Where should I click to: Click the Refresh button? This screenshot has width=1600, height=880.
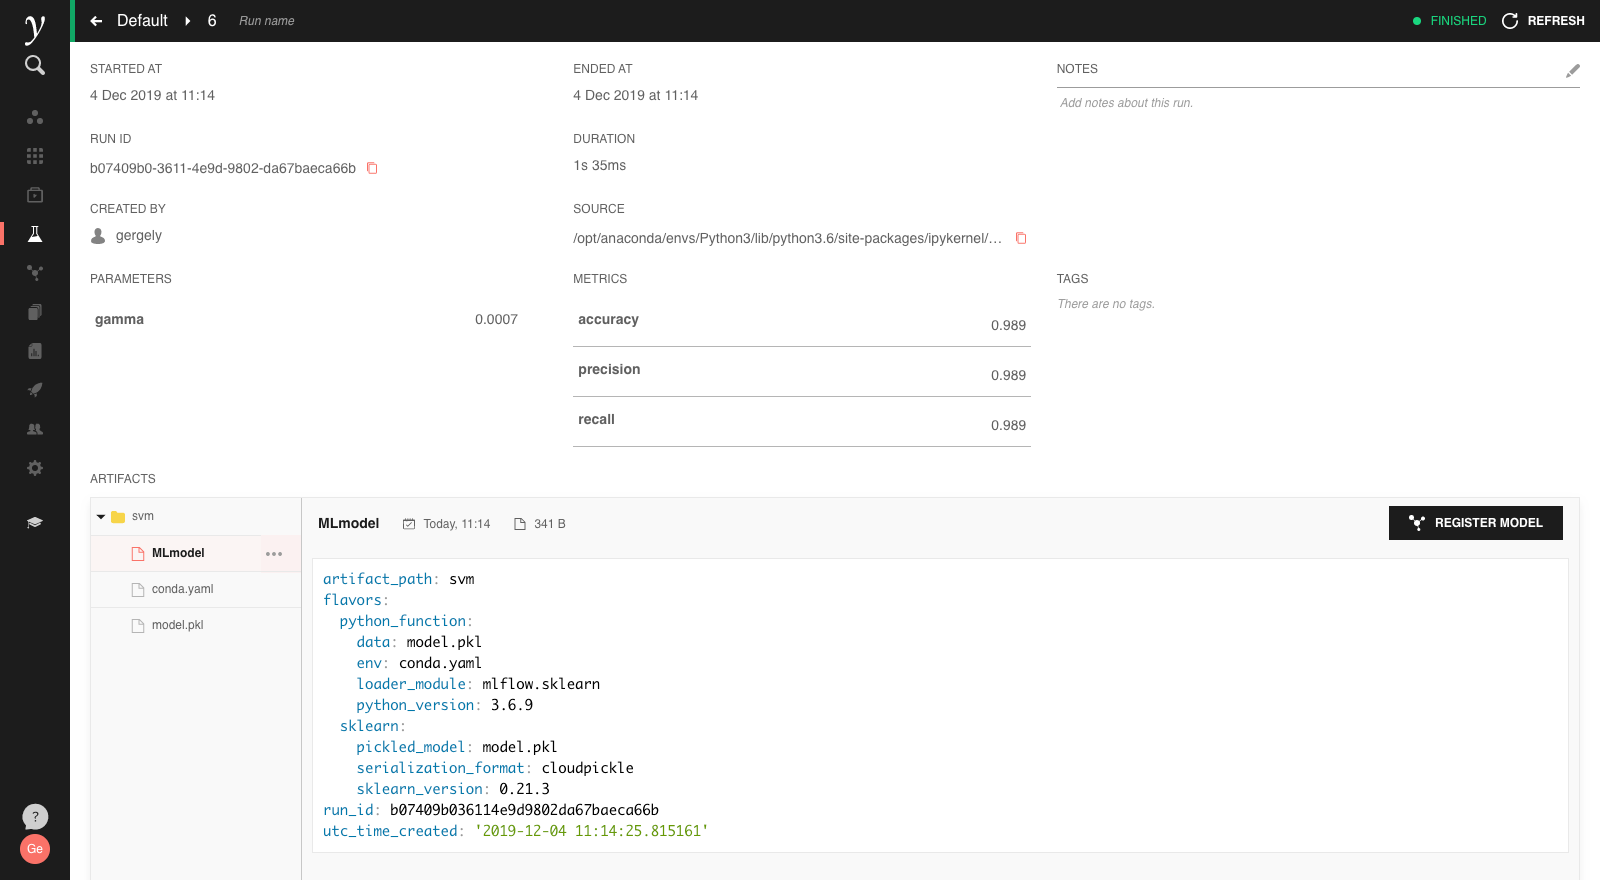[x=1543, y=21]
